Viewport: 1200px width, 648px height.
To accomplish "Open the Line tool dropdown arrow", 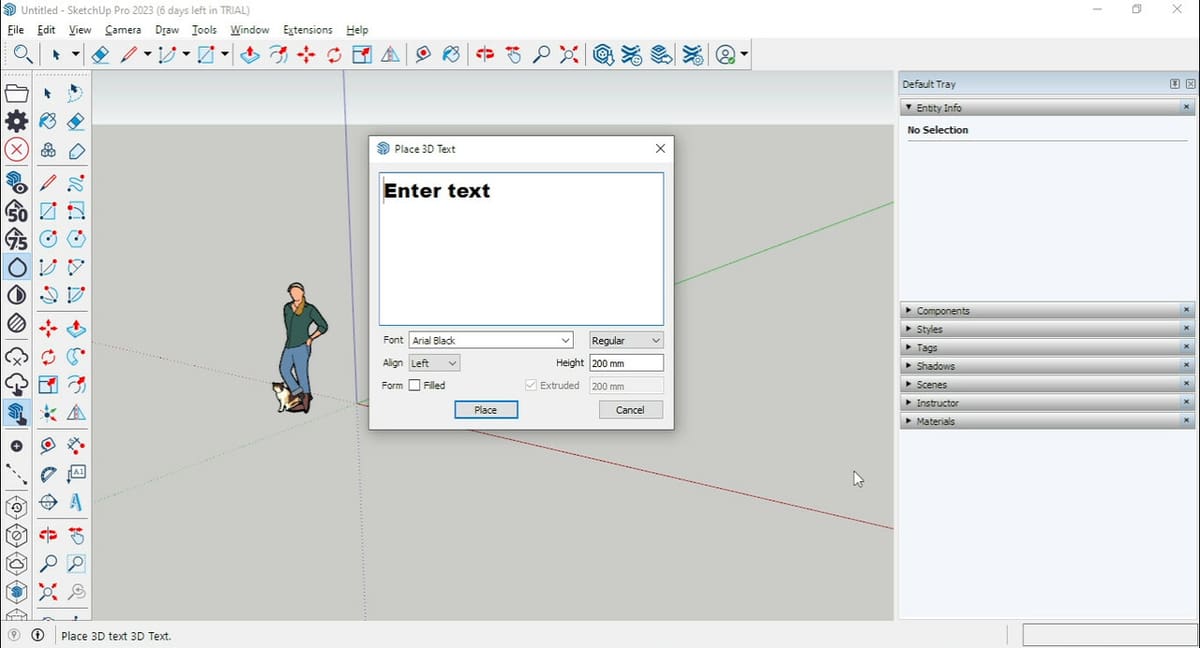I will click(148, 55).
